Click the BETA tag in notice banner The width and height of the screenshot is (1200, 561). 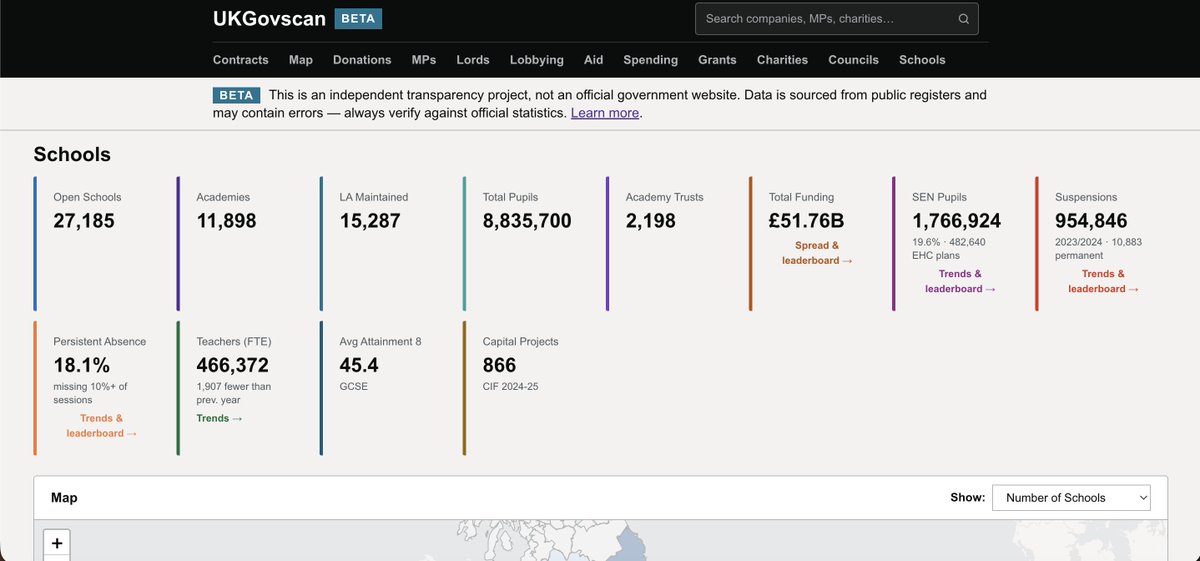click(237, 95)
